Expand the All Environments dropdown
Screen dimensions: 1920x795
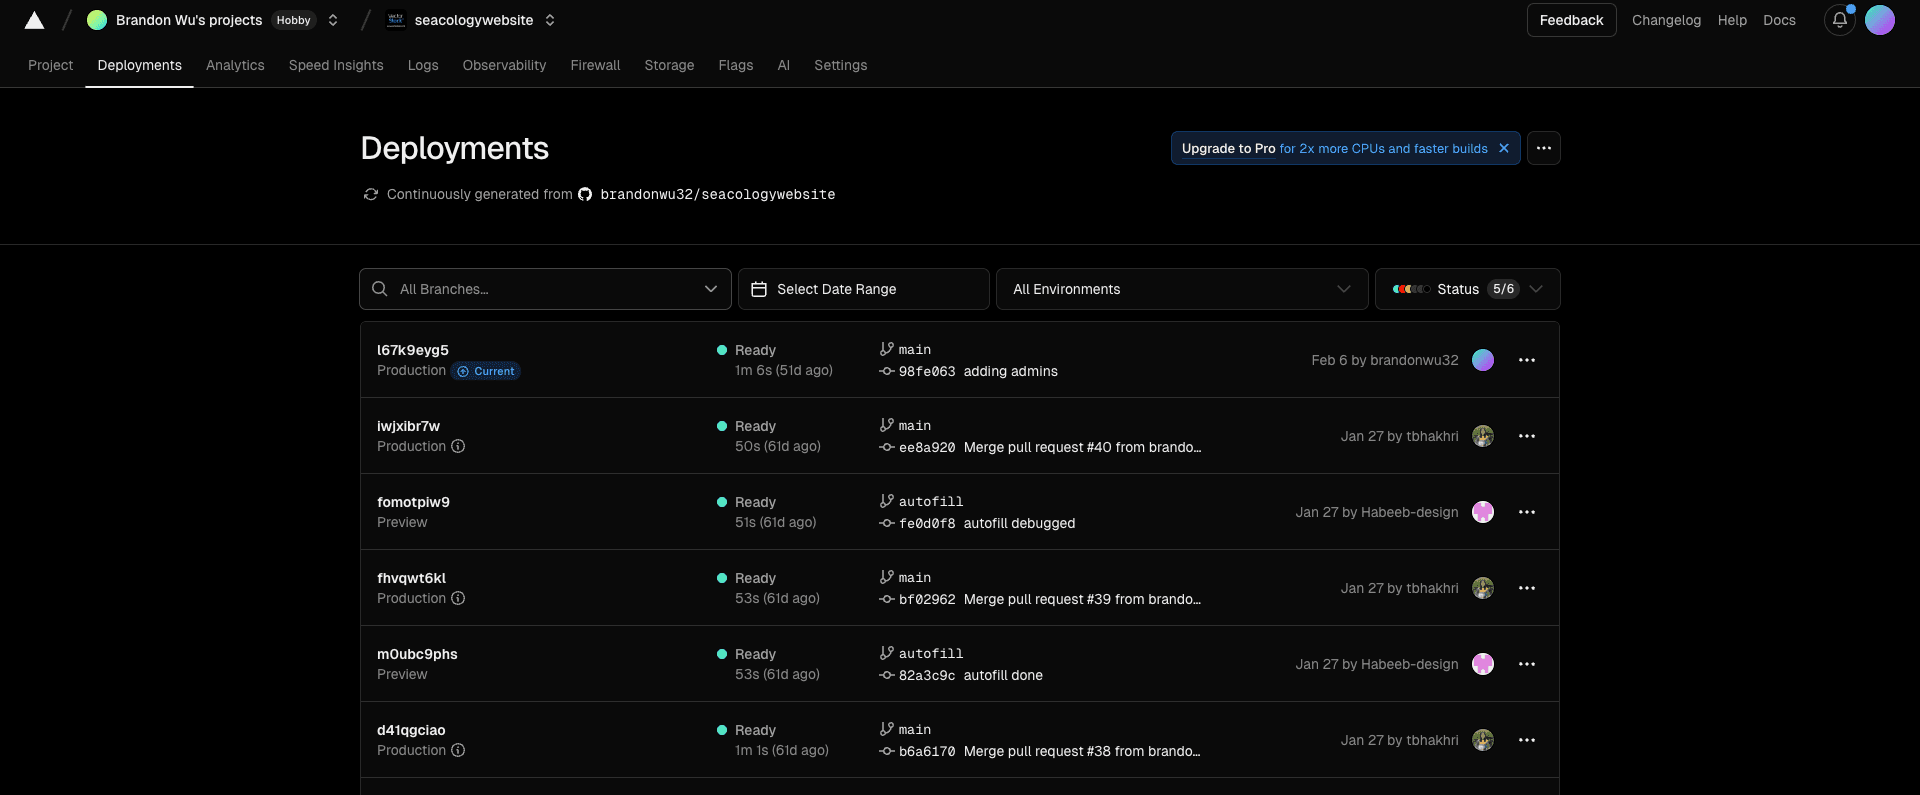pyautogui.click(x=1181, y=289)
